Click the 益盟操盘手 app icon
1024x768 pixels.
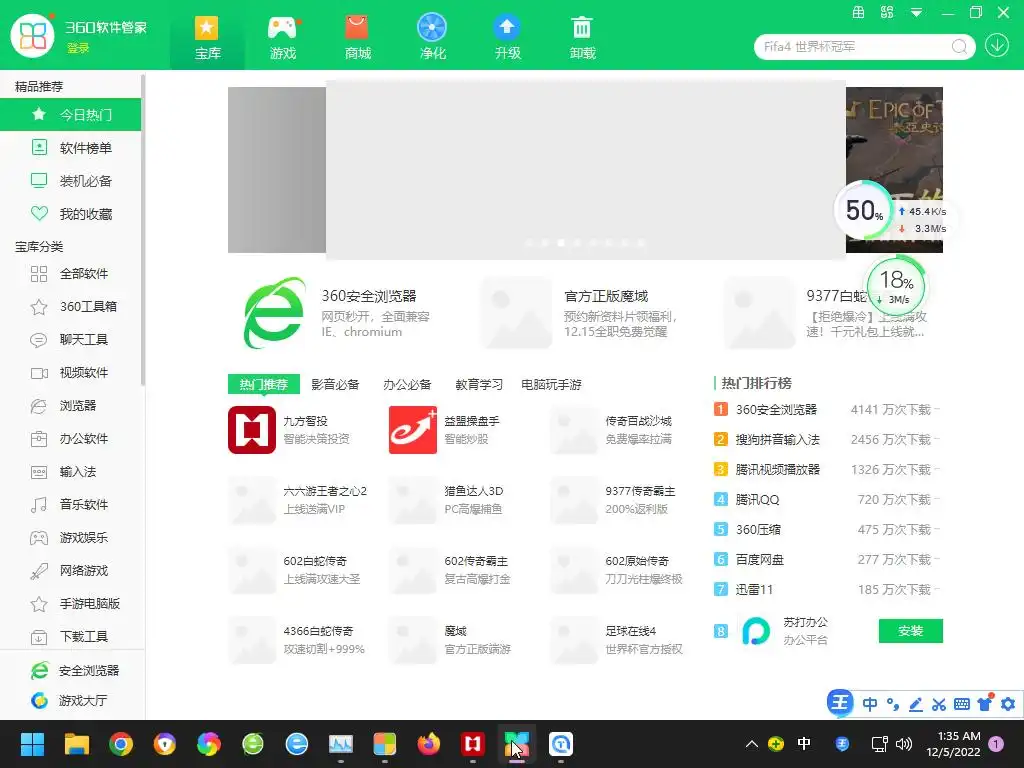click(413, 430)
